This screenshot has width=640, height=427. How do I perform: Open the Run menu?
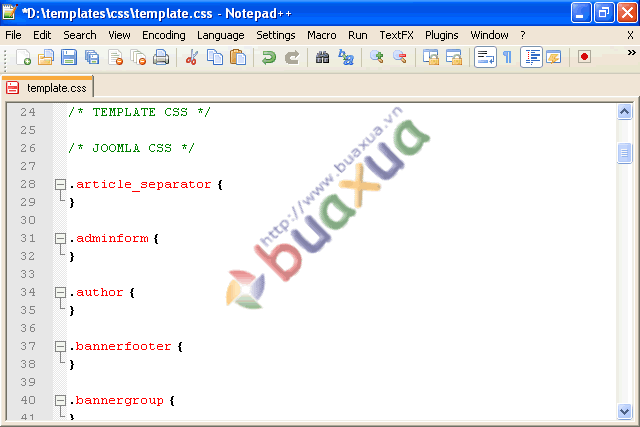[x=358, y=35]
